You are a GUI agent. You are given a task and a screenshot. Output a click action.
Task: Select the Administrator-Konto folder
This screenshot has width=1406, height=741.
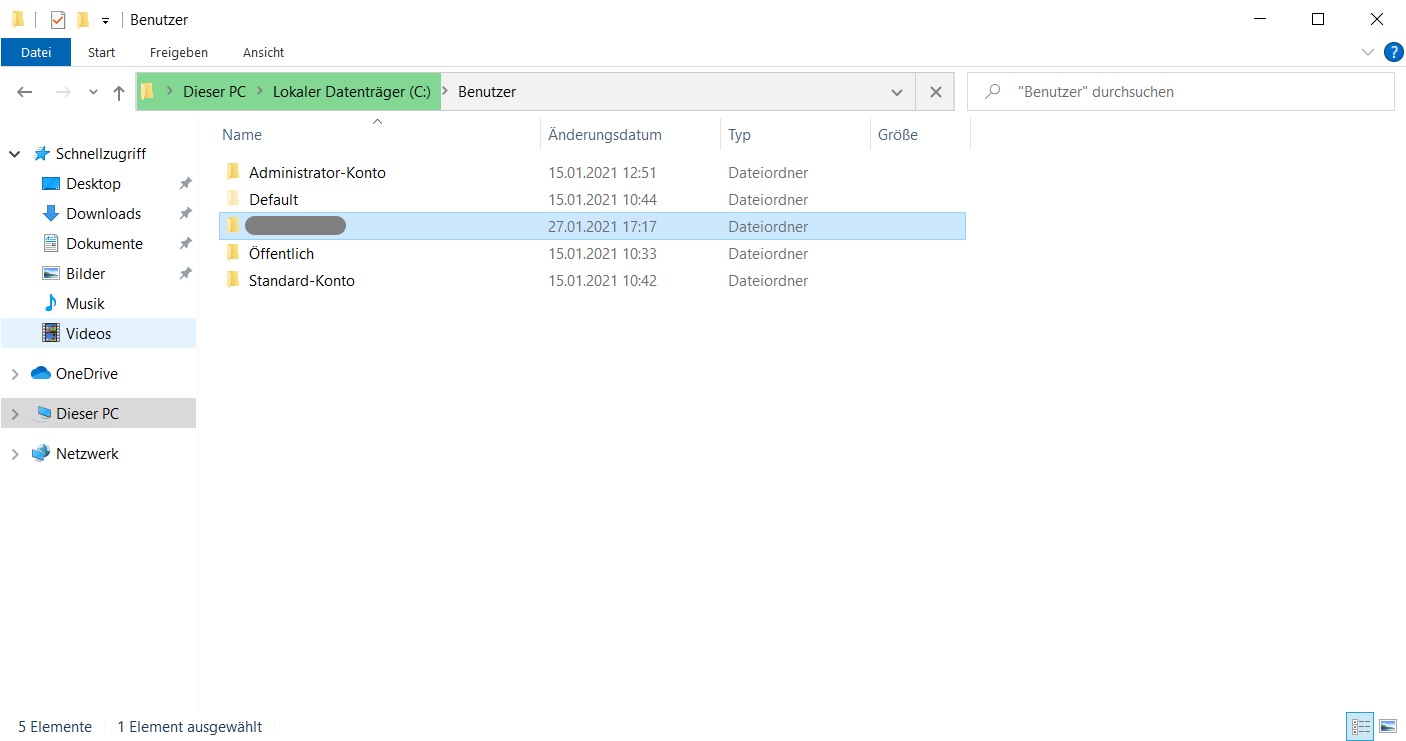coord(317,173)
